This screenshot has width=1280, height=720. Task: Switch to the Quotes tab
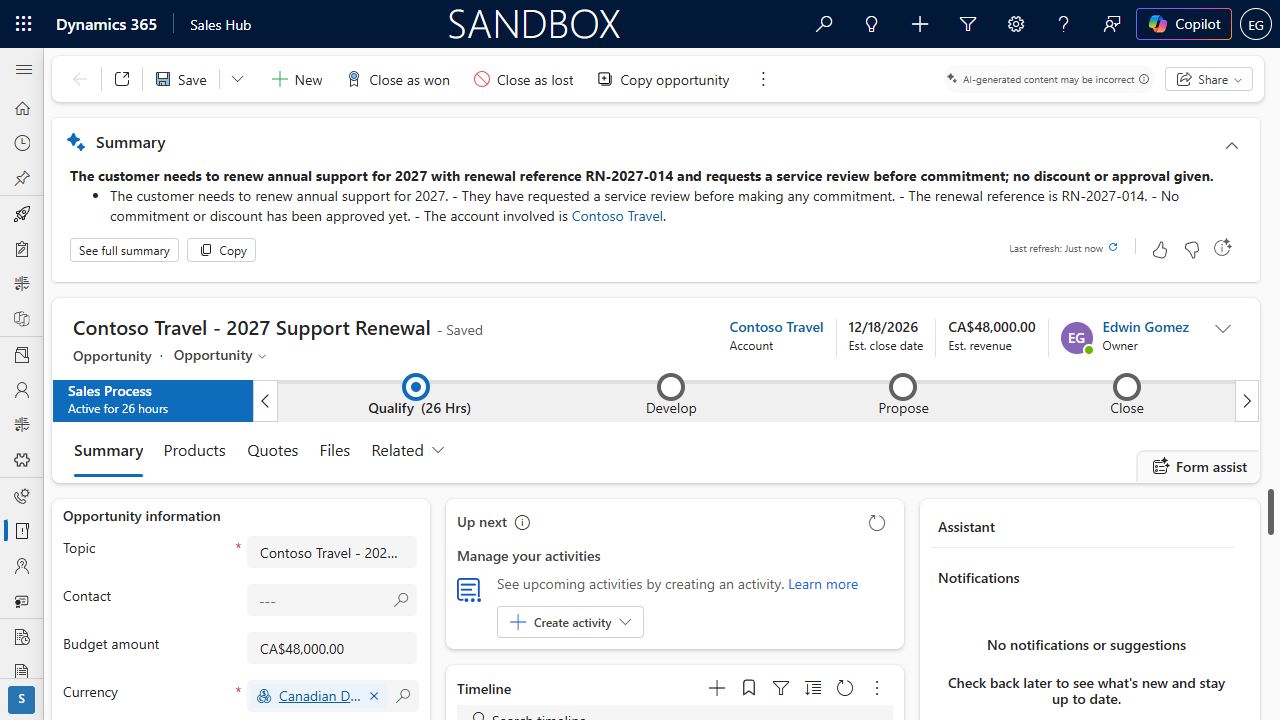[x=273, y=451]
